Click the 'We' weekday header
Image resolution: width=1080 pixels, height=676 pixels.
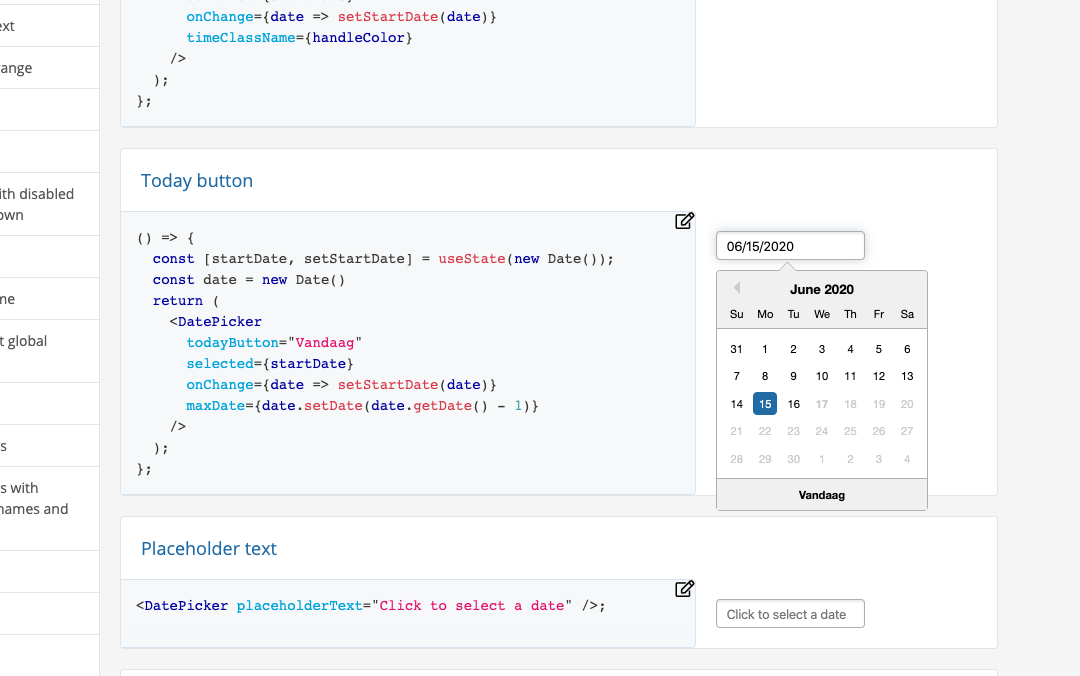pos(822,314)
